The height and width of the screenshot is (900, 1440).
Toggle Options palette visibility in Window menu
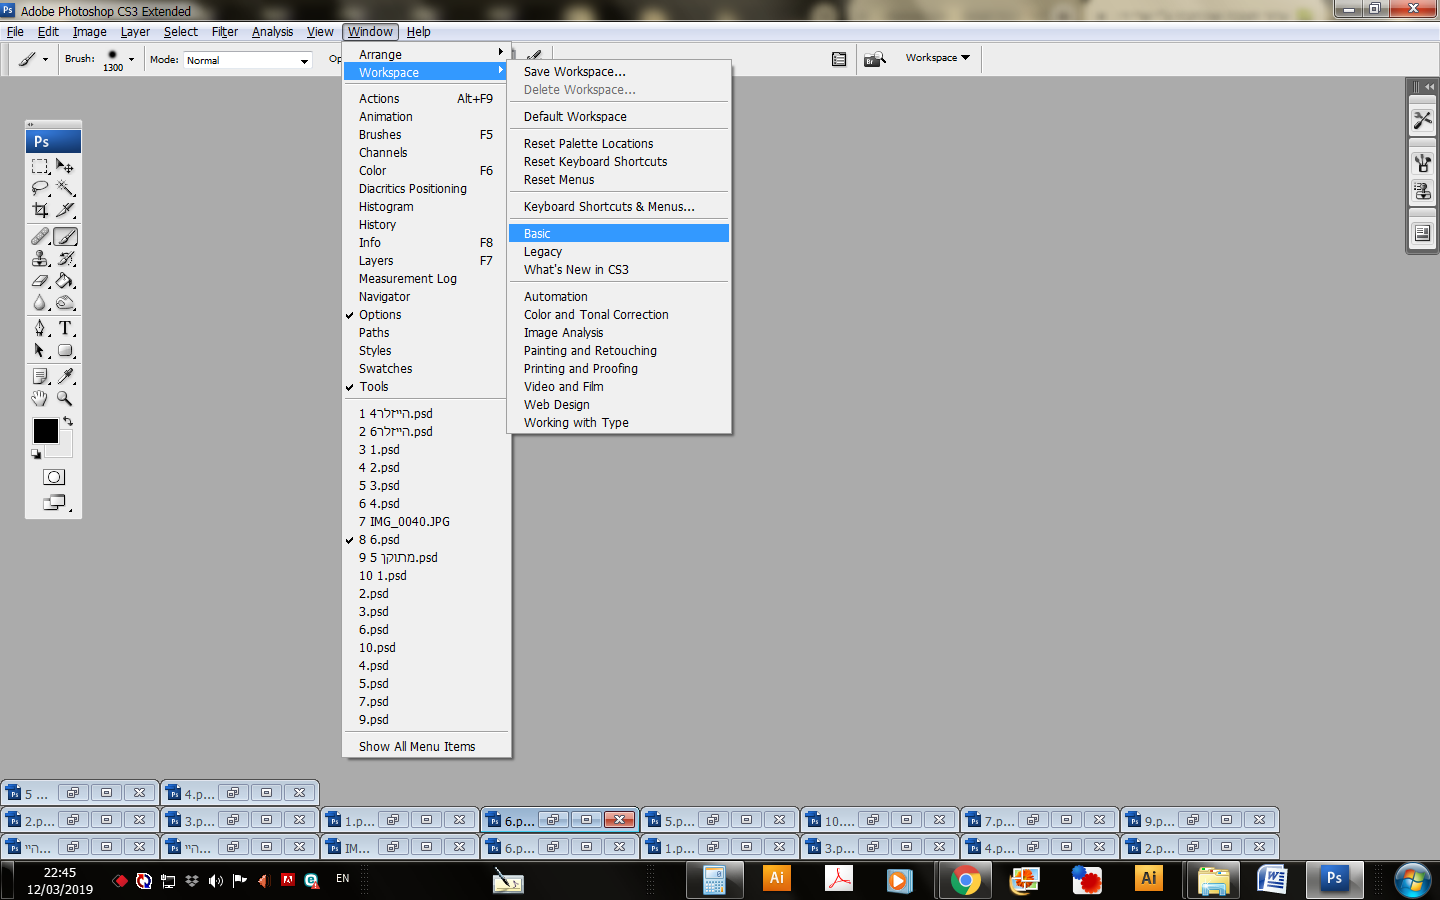click(427, 315)
